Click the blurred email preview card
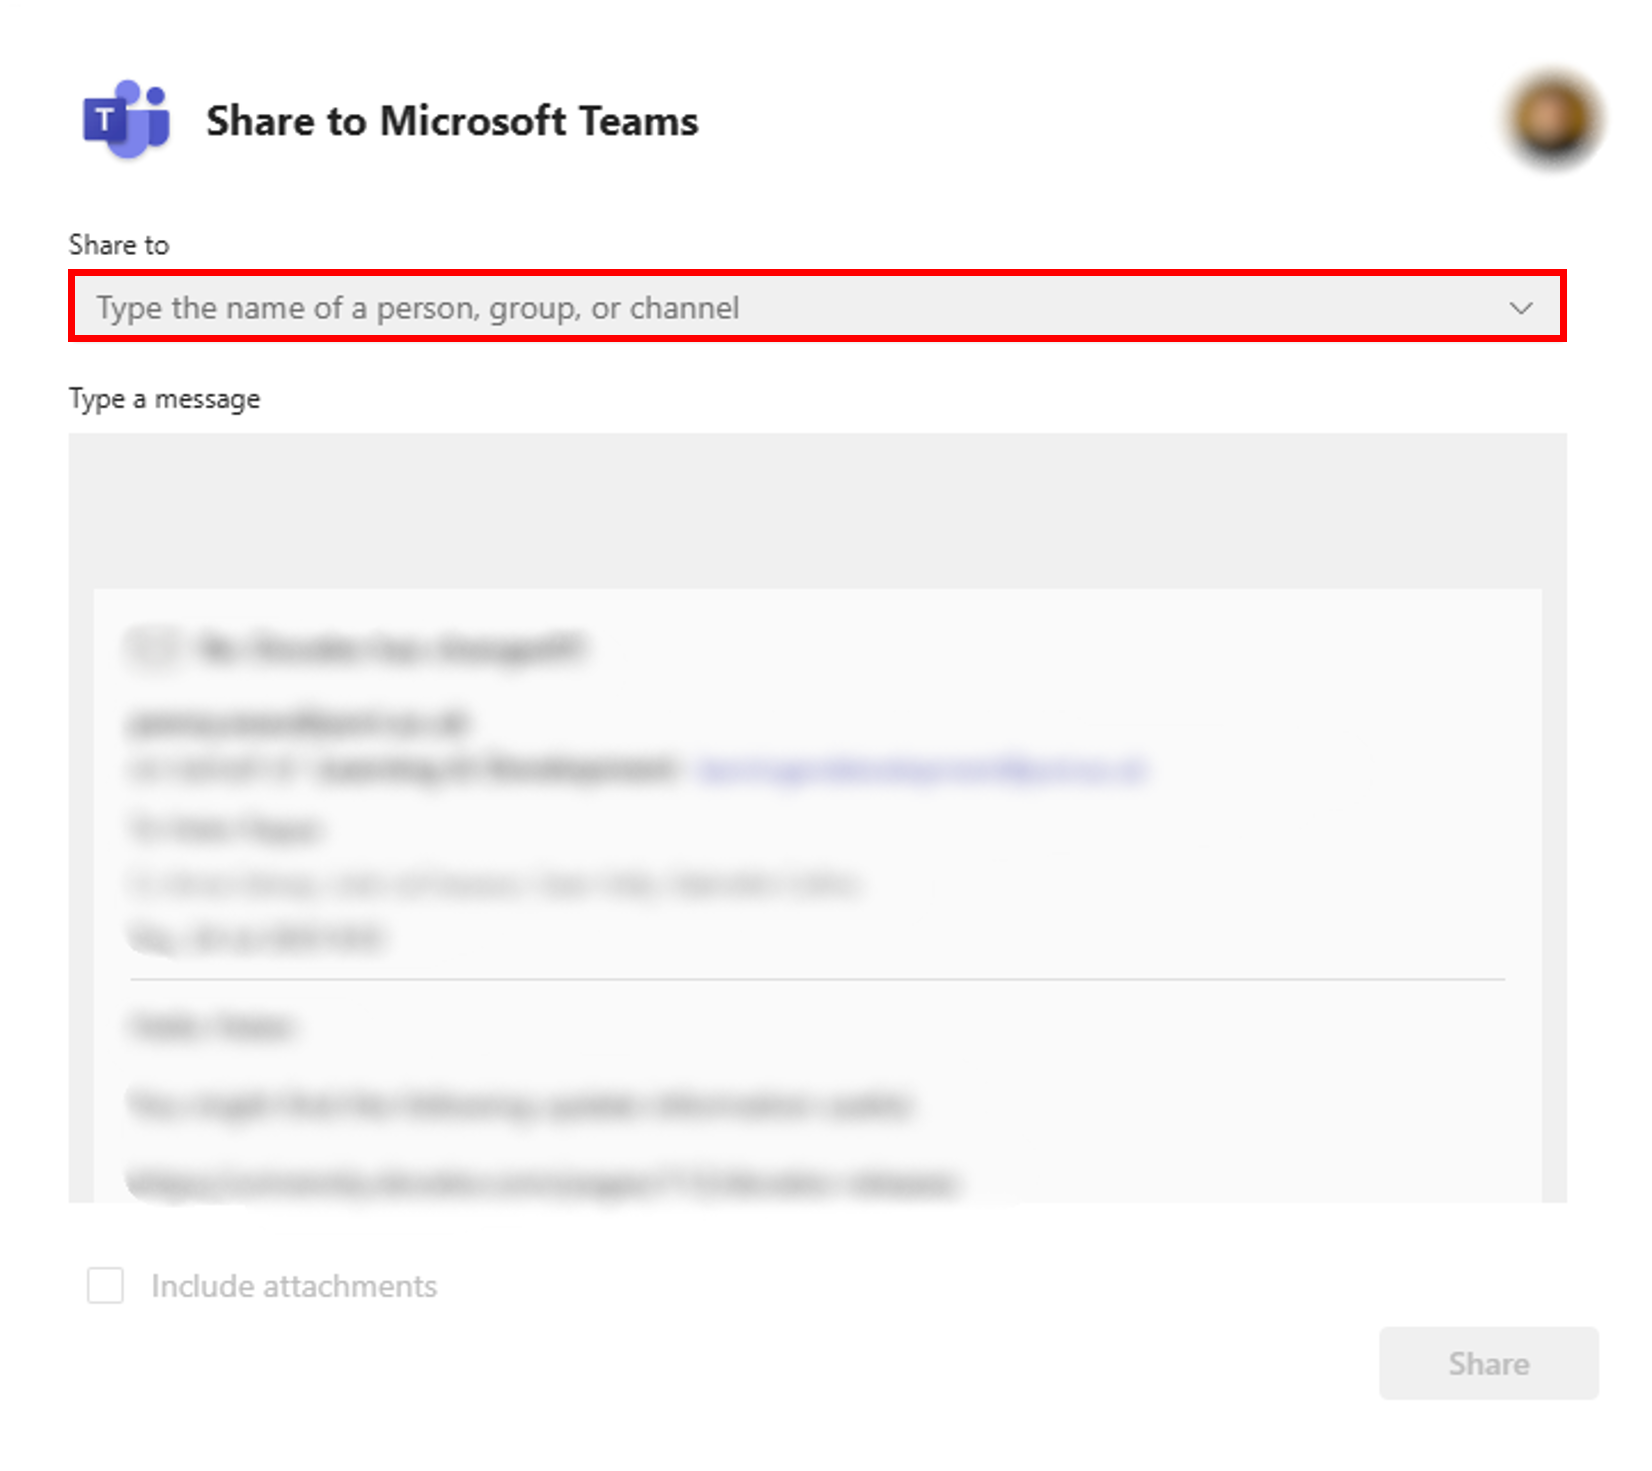Image resolution: width=1652 pixels, height=1471 pixels. (817, 895)
